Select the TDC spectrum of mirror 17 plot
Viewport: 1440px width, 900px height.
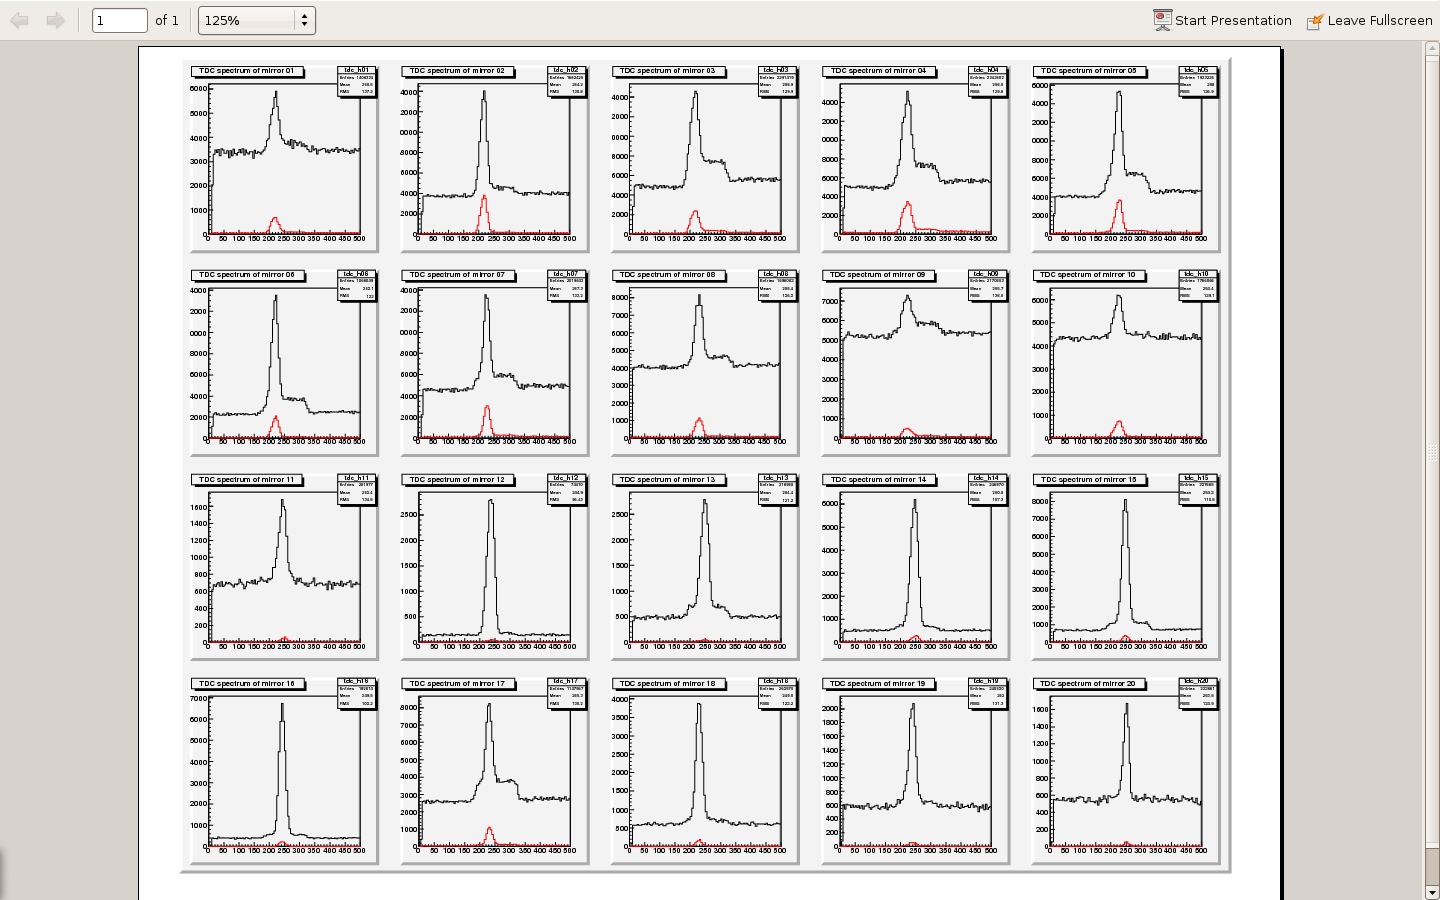coord(494,769)
